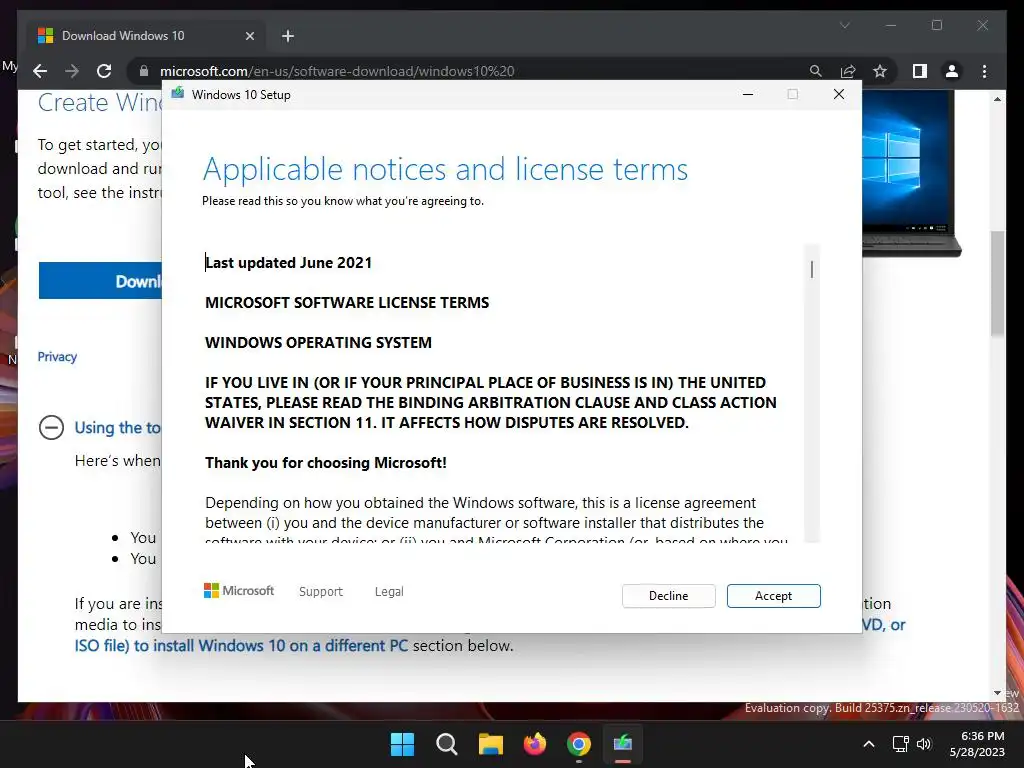Screen dimensions: 1024x768
Task: Close the Windows 10 Setup dialog
Action: (x=839, y=95)
